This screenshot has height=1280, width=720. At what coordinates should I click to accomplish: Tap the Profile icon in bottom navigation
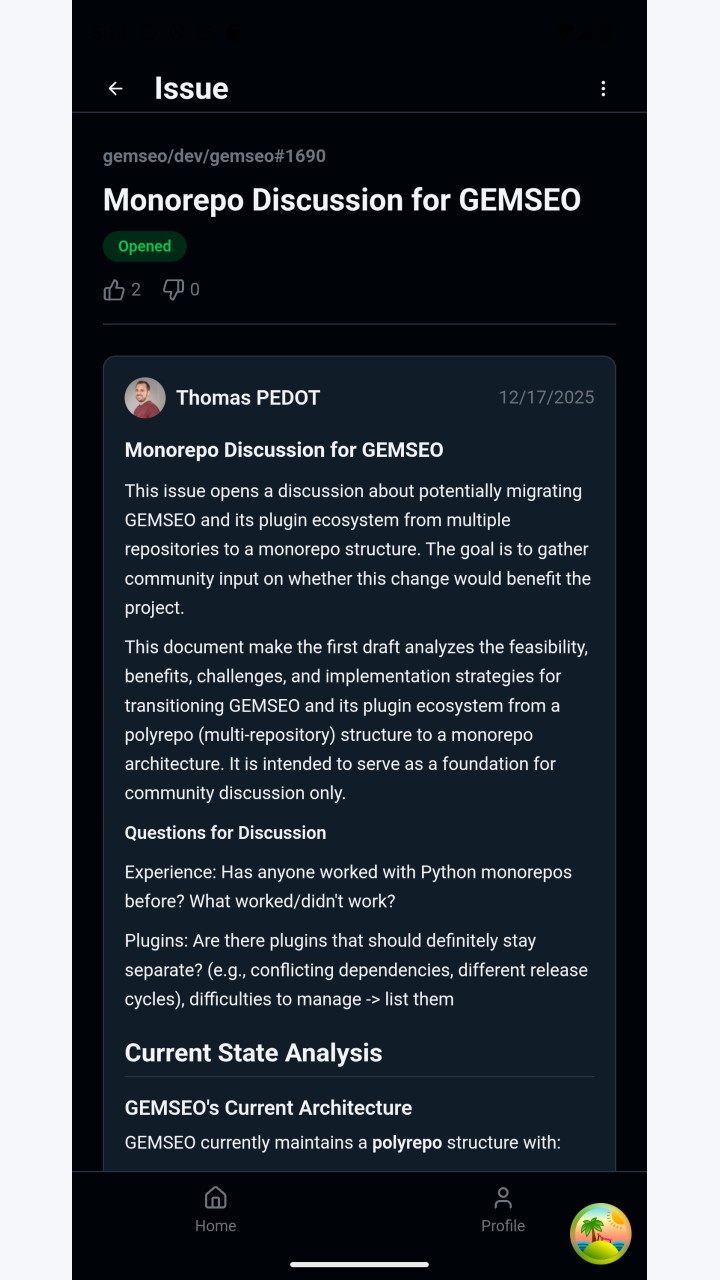pyautogui.click(x=503, y=1198)
